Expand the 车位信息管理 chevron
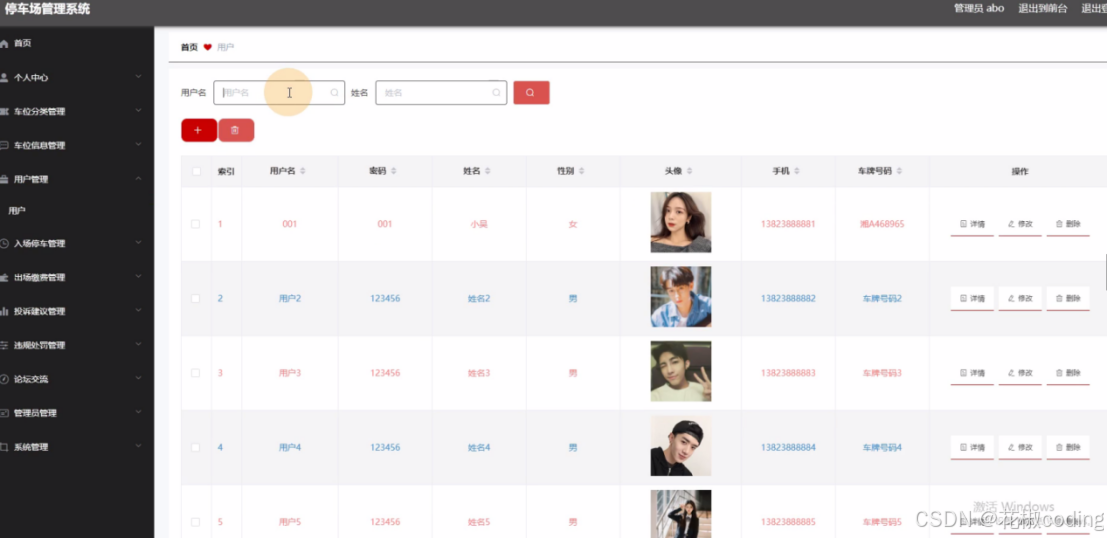 point(138,144)
